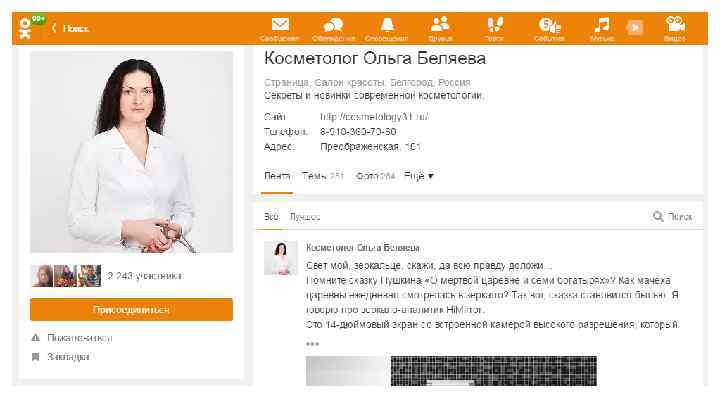The height and width of the screenshot is (405, 720).
Task: Click the Закладки bookmark link
Action: [68, 357]
